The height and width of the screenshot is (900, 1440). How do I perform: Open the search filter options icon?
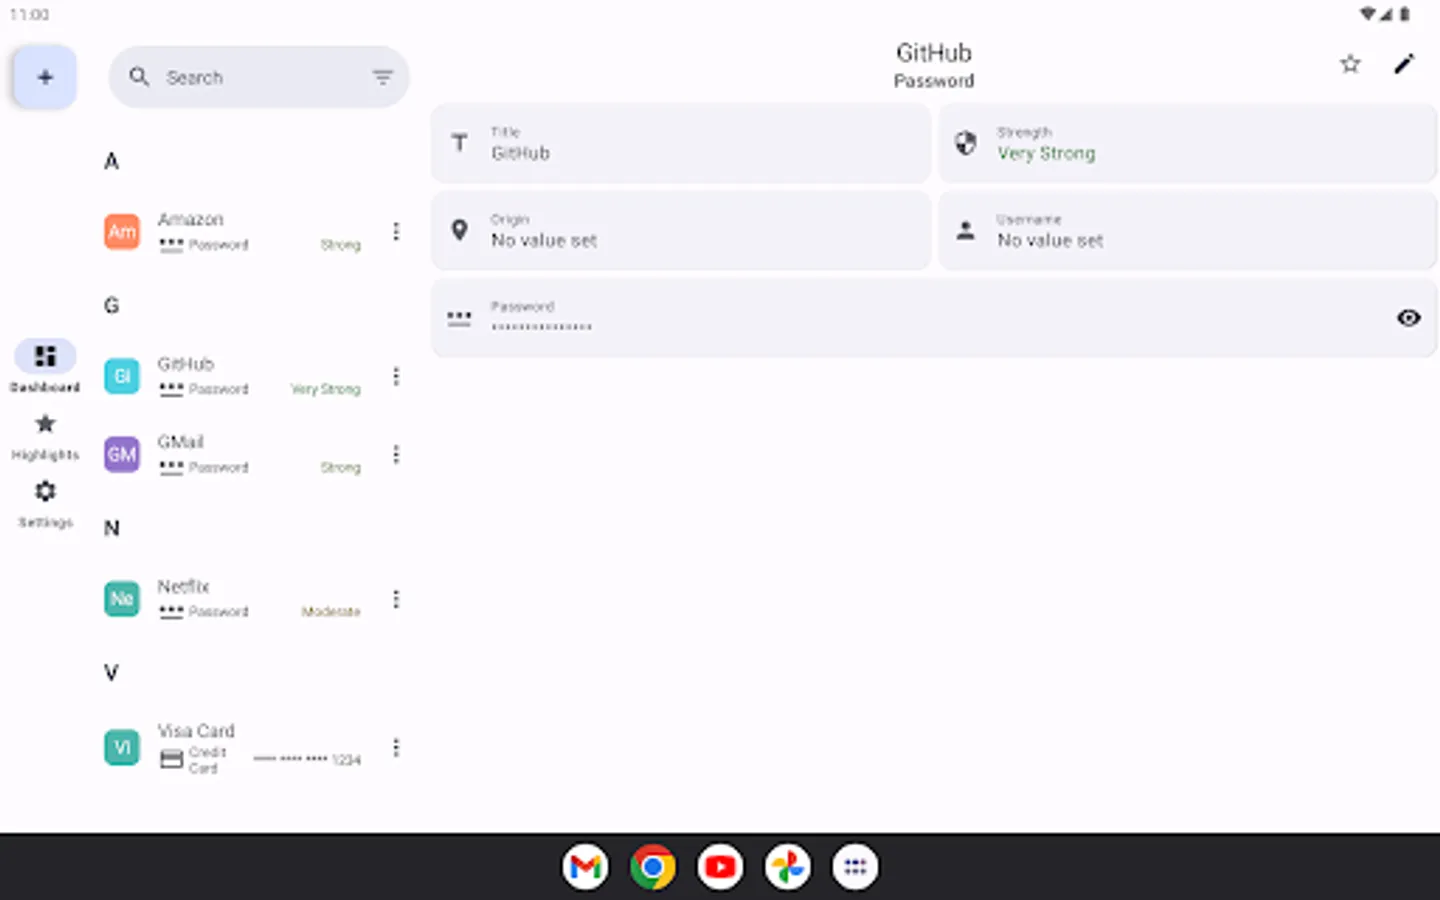(382, 77)
